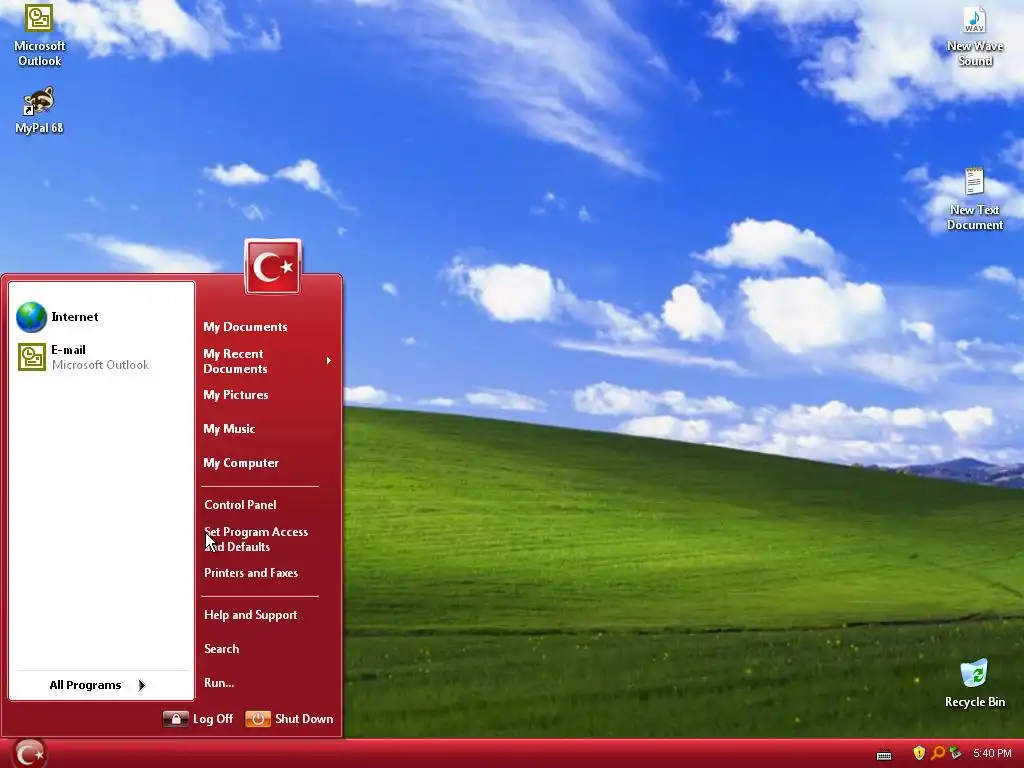This screenshot has height=768, width=1024.
Task: Open My Documents from Start menu
Action: click(245, 327)
